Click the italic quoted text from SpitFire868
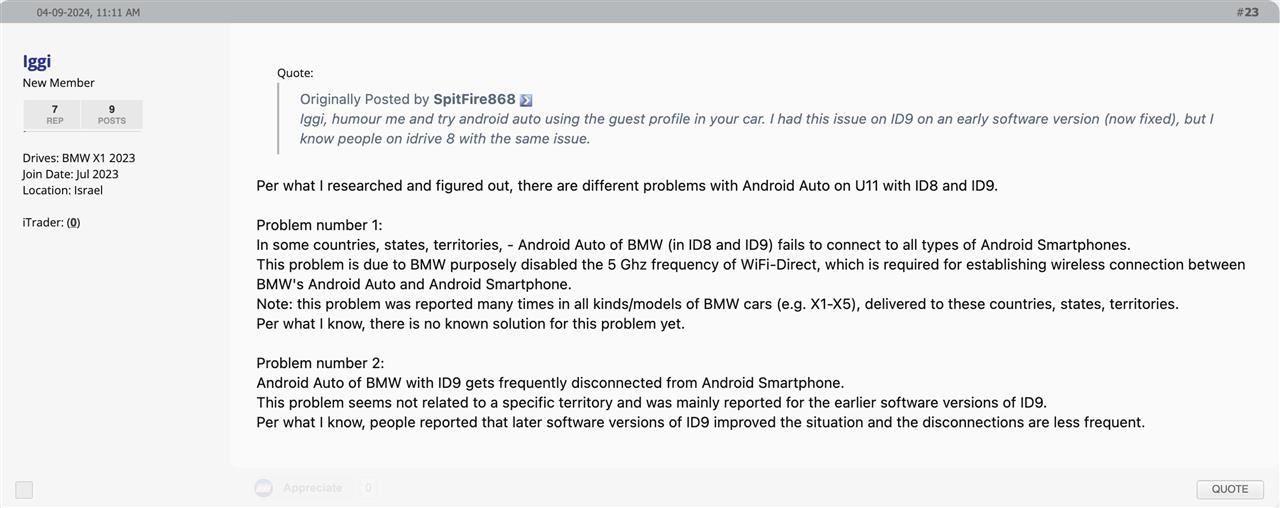1280x508 pixels. click(757, 128)
